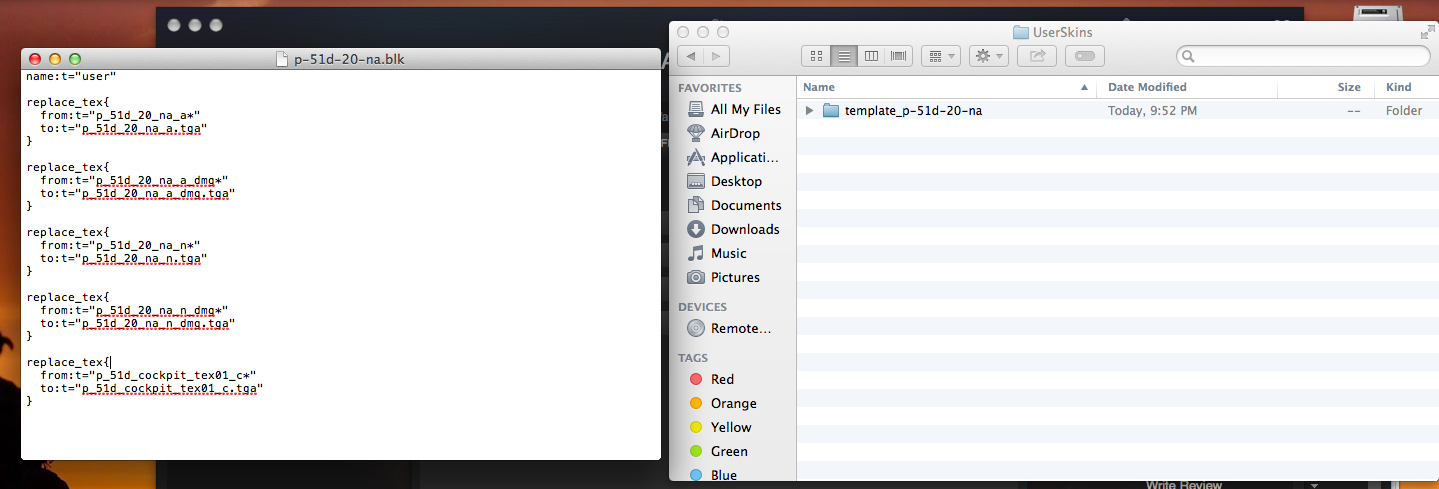Screen dimensions: 1439x489
Task: Switch Finder to list view
Action: (x=843, y=56)
